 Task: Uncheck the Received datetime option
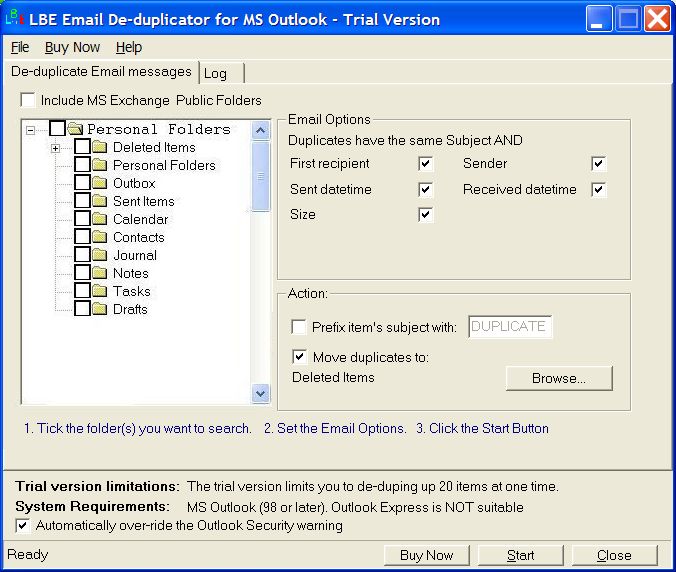coord(598,190)
